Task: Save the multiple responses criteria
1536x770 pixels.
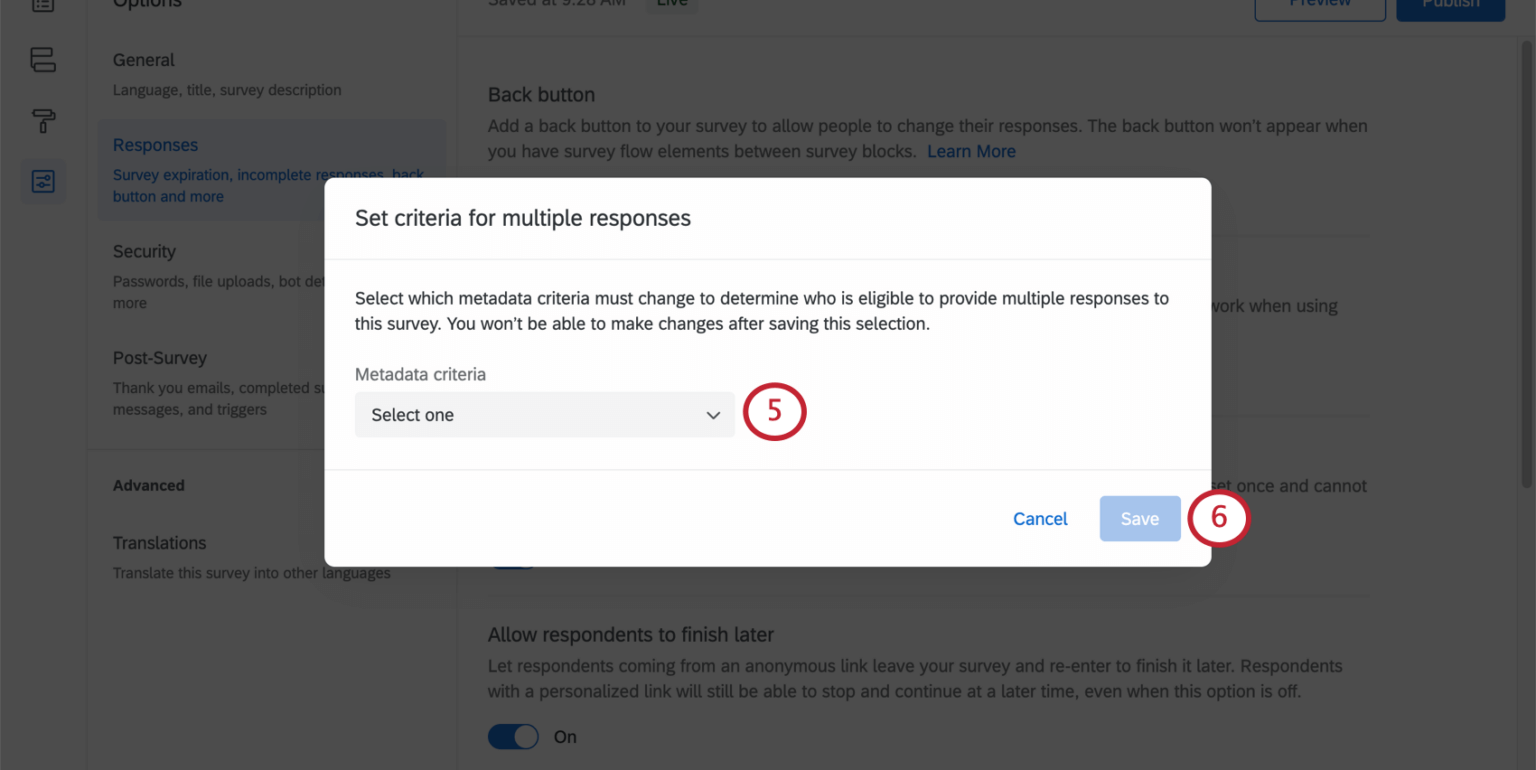Action: [x=1139, y=518]
